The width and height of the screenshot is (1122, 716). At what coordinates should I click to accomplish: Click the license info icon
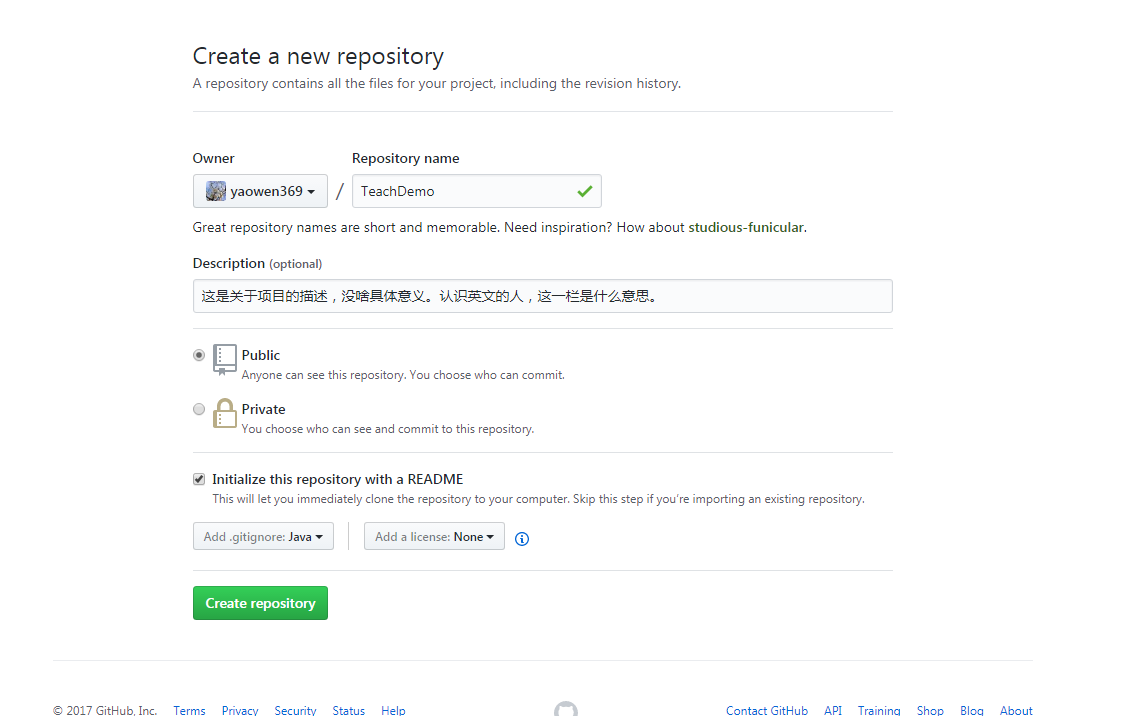[x=522, y=538]
